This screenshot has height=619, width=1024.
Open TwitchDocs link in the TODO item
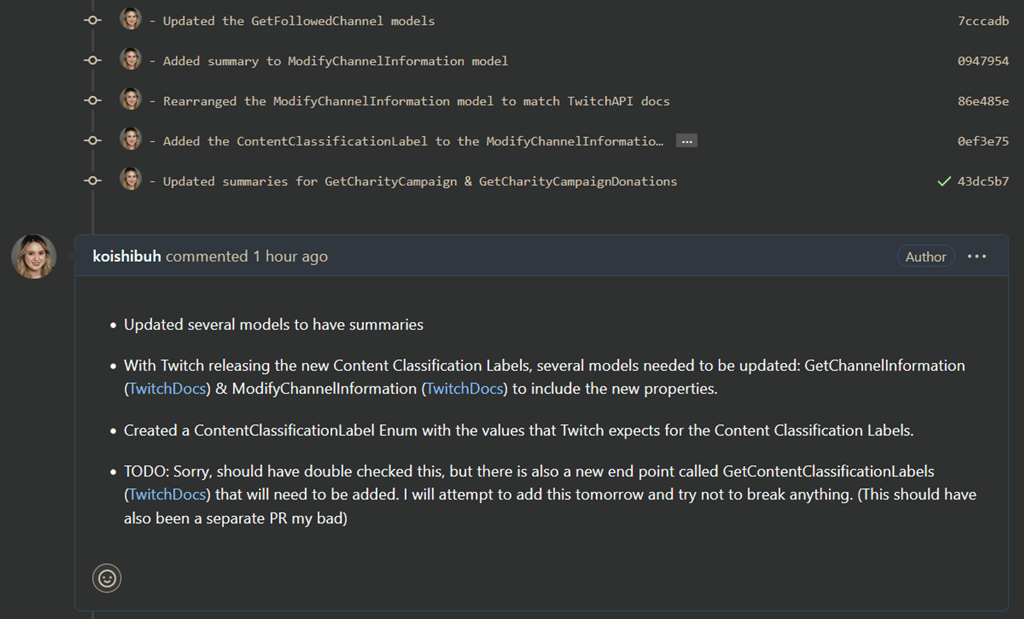[167, 495]
